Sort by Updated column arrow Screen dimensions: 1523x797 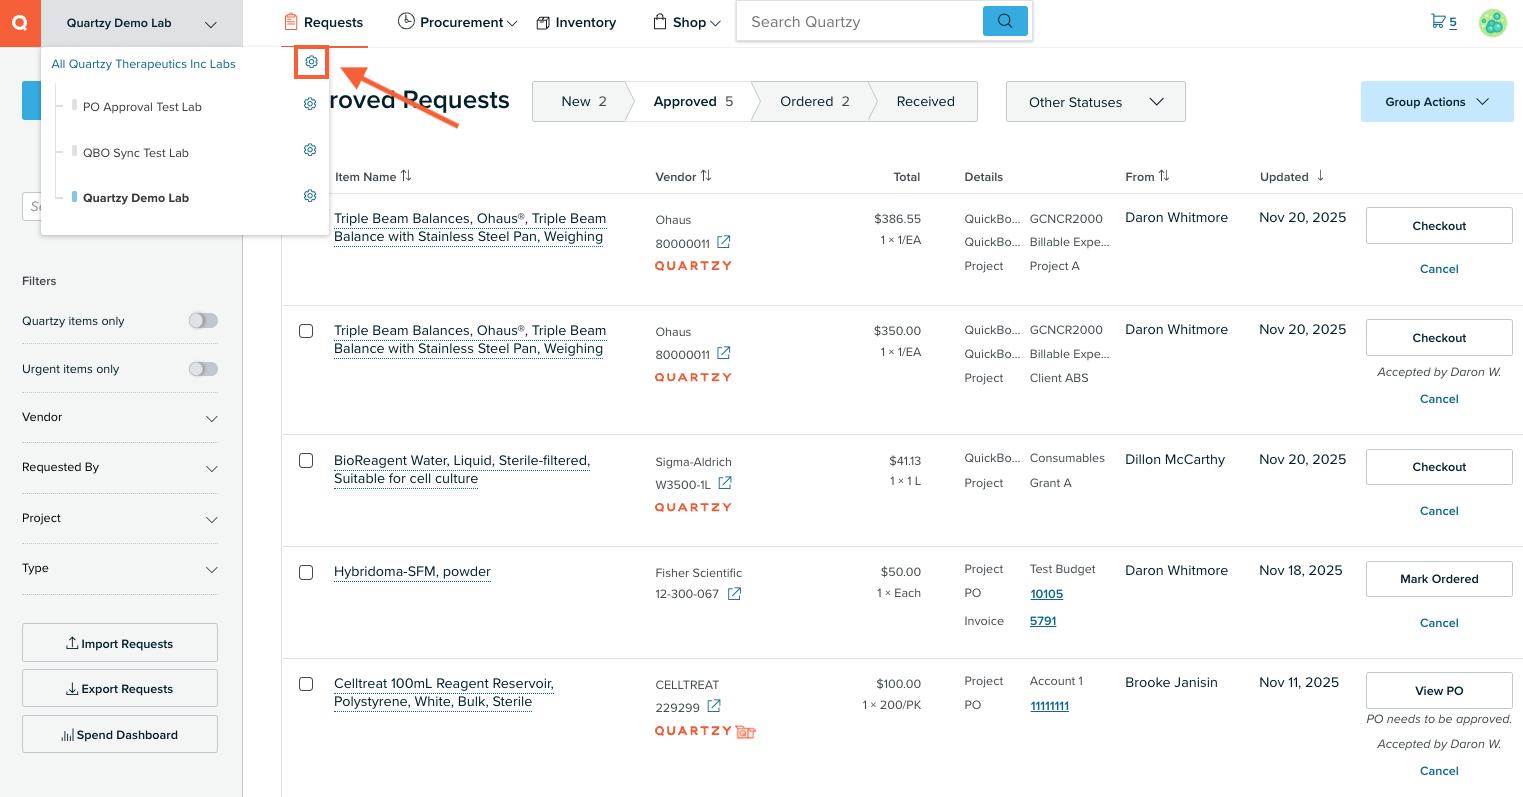point(1320,176)
